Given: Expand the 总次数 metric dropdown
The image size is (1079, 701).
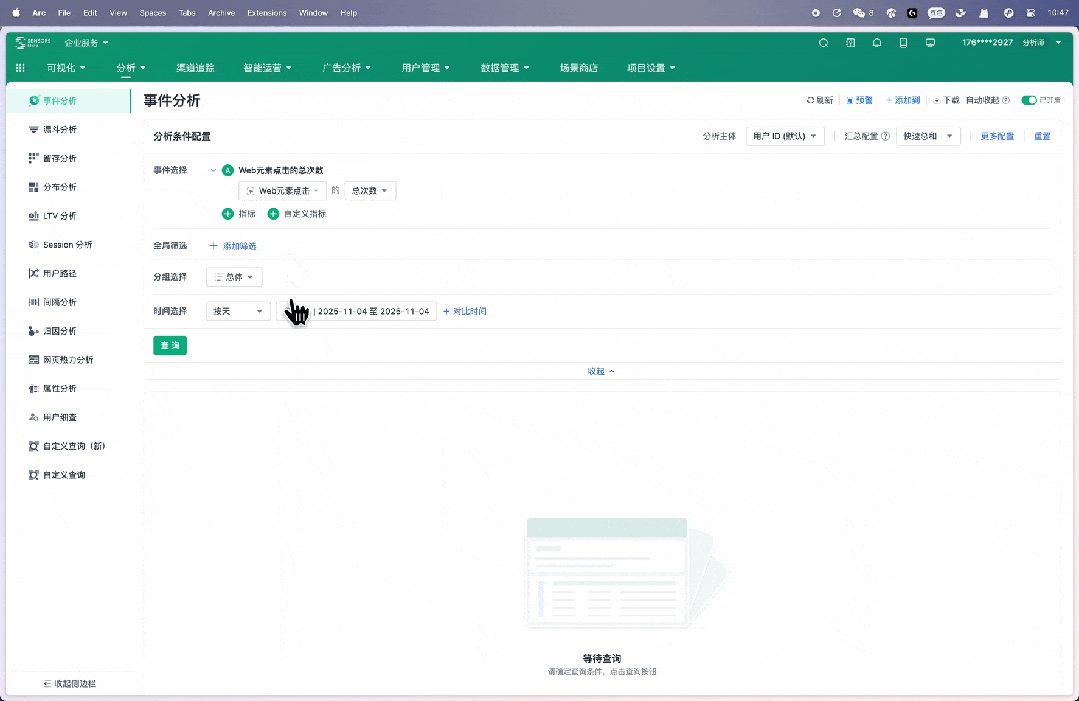Looking at the screenshot, I should (369, 190).
